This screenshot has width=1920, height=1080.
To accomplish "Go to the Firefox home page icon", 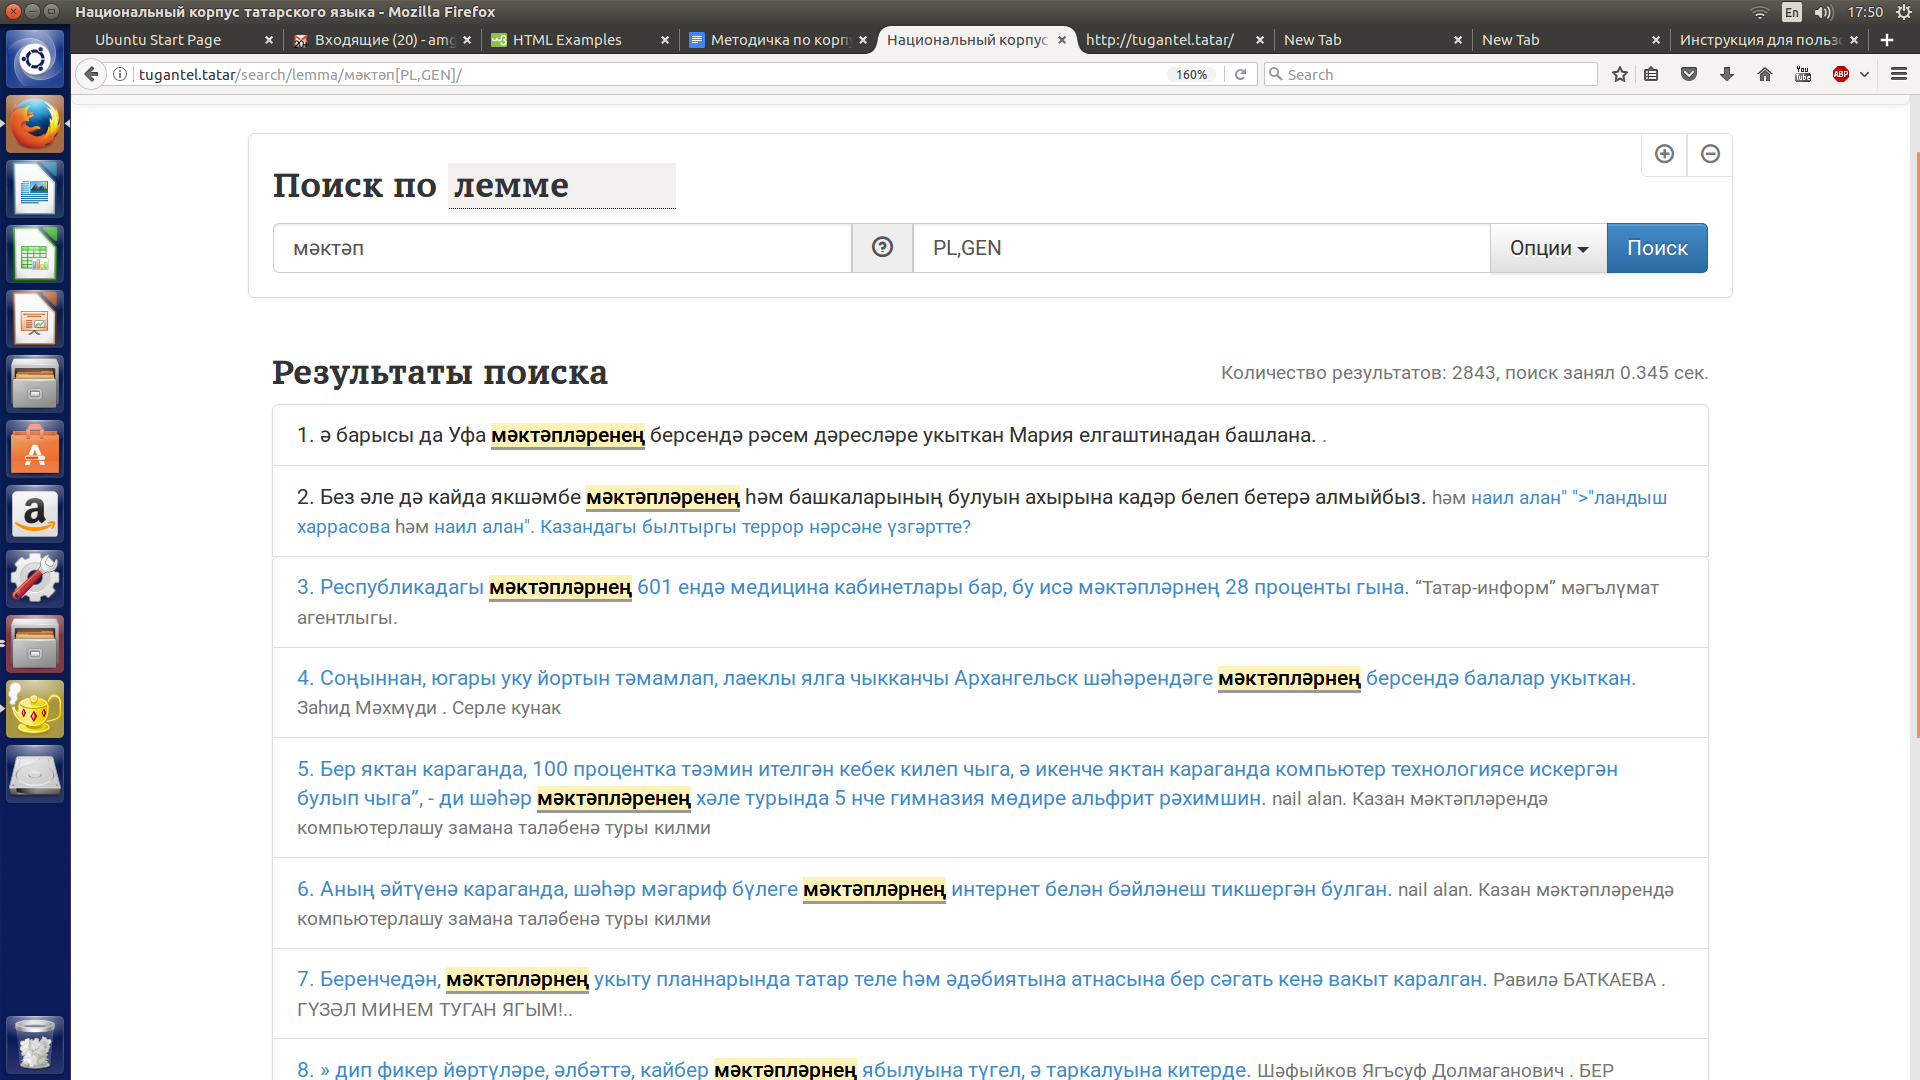I will pyautogui.click(x=1765, y=74).
